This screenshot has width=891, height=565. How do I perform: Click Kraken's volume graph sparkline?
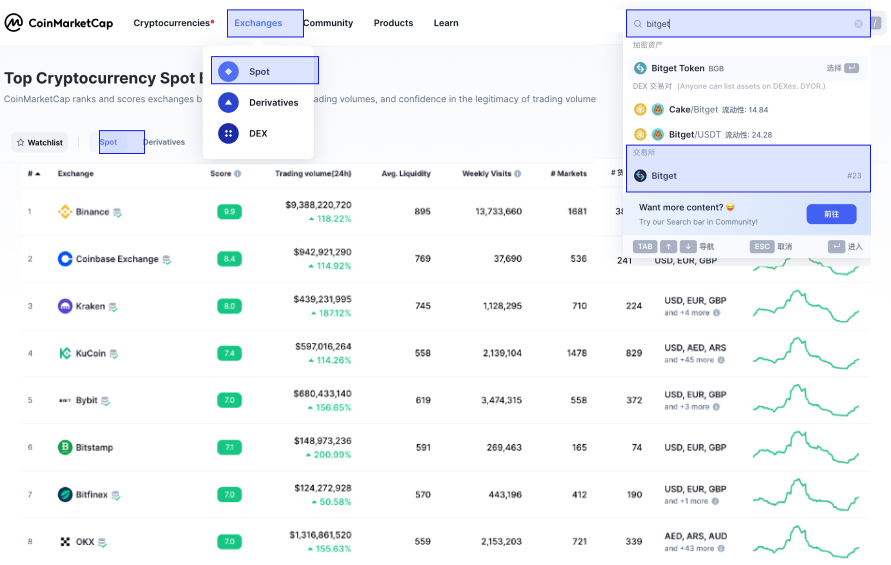pyautogui.click(x=806, y=306)
